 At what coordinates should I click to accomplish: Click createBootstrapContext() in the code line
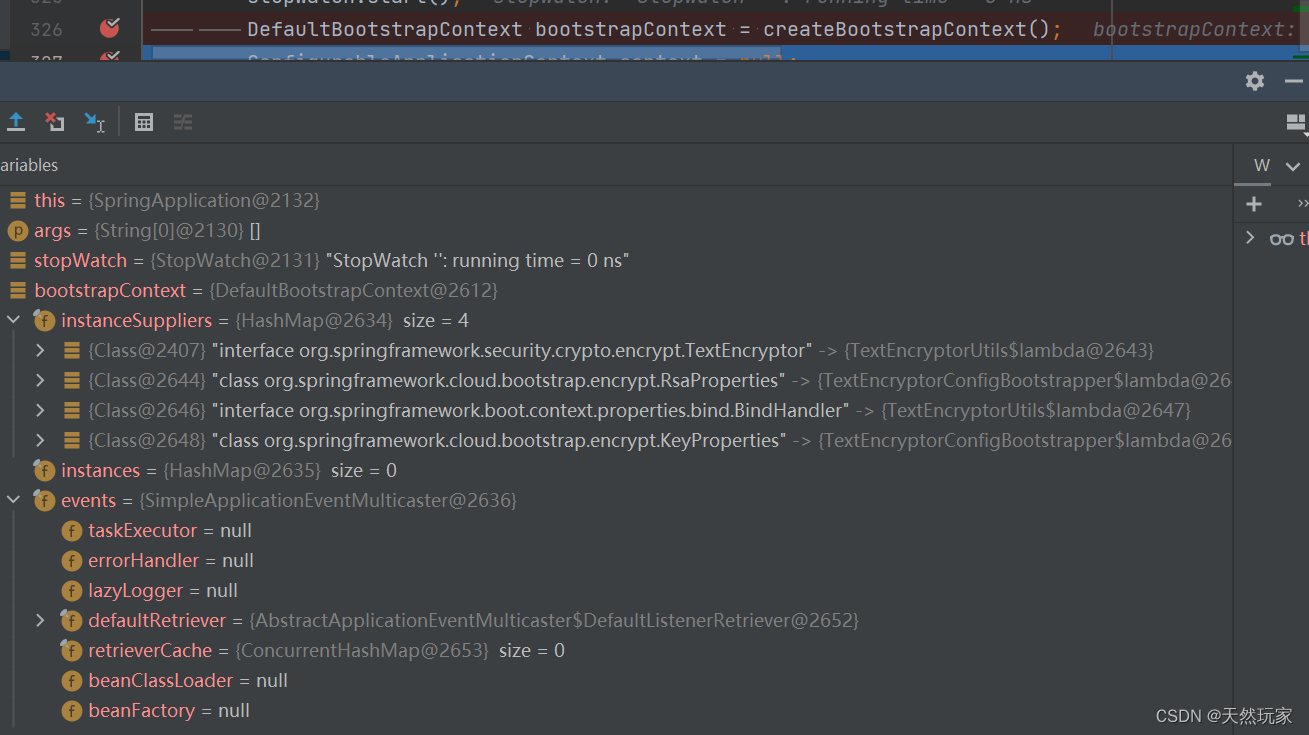coord(907,29)
